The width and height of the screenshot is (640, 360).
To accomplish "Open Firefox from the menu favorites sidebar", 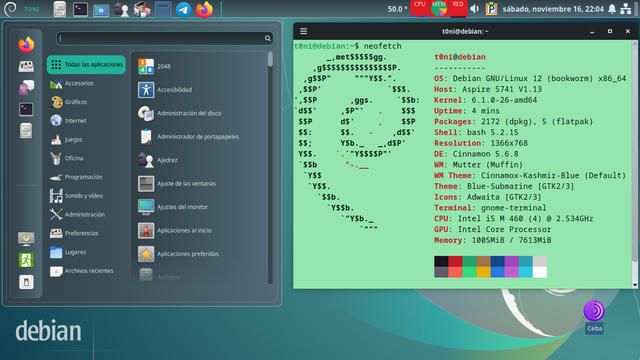I will pyautogui.click(x=26, y=44).
